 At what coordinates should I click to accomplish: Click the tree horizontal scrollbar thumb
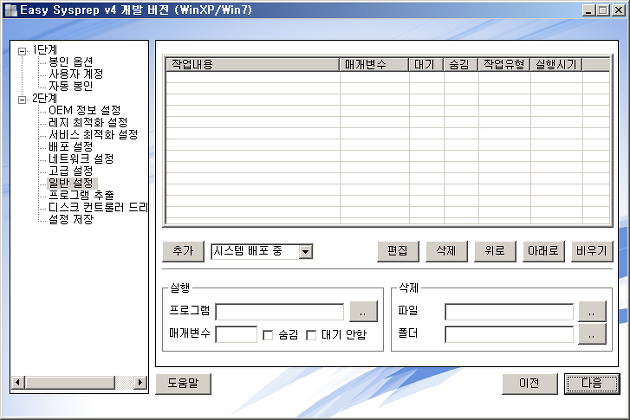pyautogui.click(x=70, y=382)
